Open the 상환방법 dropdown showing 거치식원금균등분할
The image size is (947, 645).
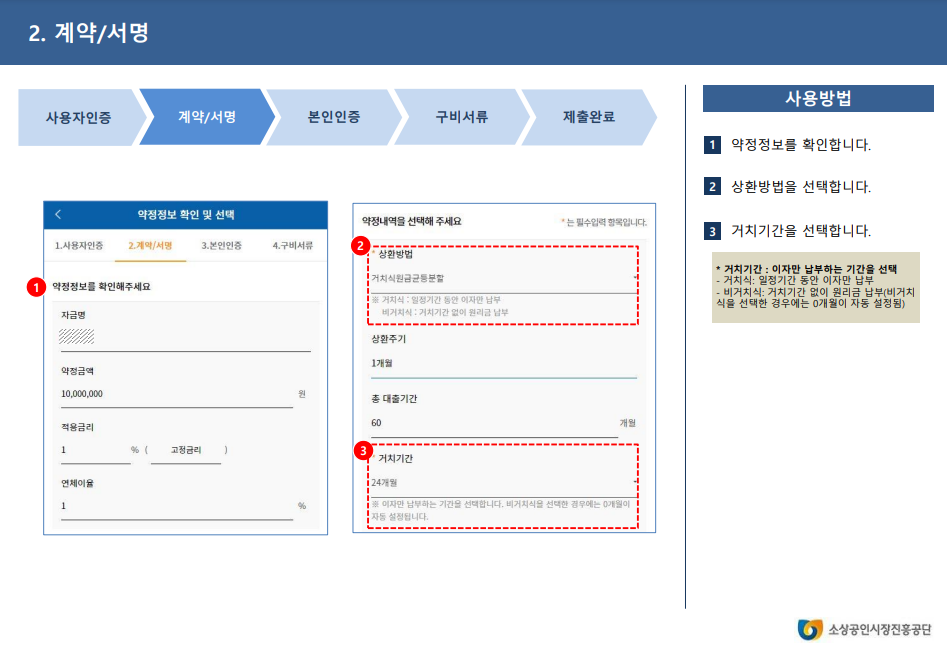[504, 278]
